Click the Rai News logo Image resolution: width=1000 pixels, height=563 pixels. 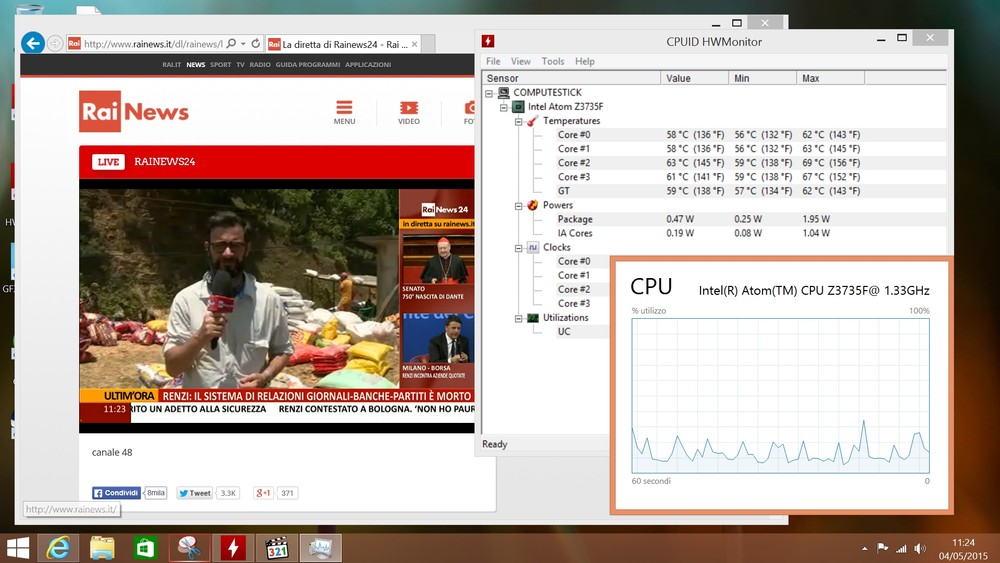click(134, 111)
